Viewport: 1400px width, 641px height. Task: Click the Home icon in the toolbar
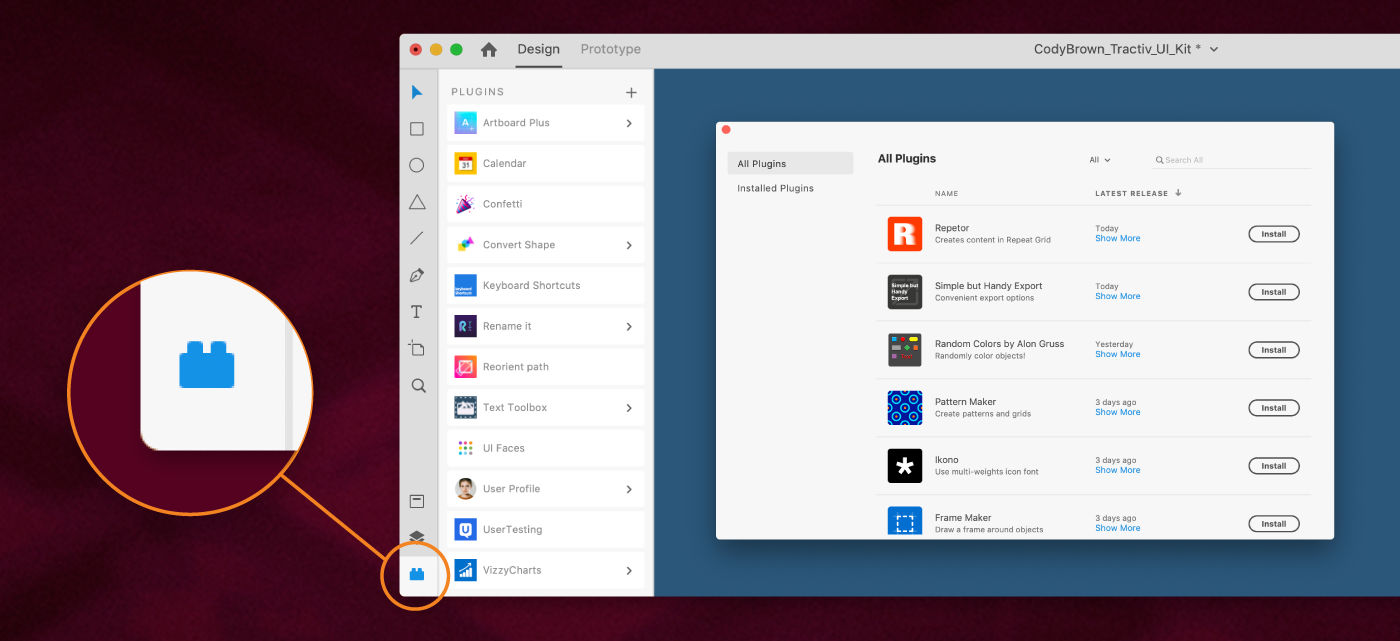tap(487, 48)
